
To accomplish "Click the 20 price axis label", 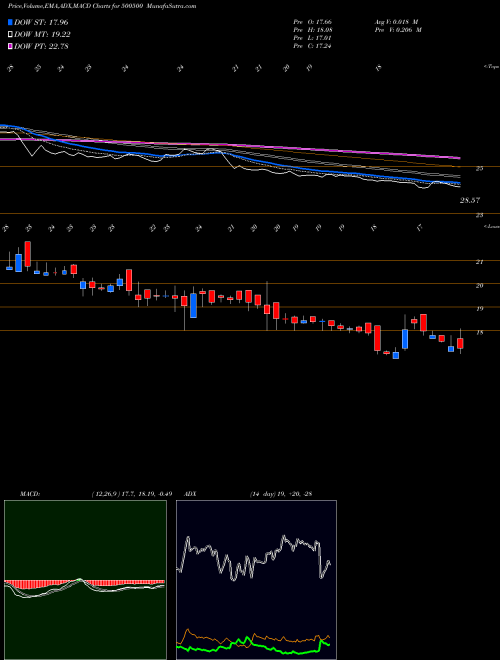I will [x=479, y=285].
